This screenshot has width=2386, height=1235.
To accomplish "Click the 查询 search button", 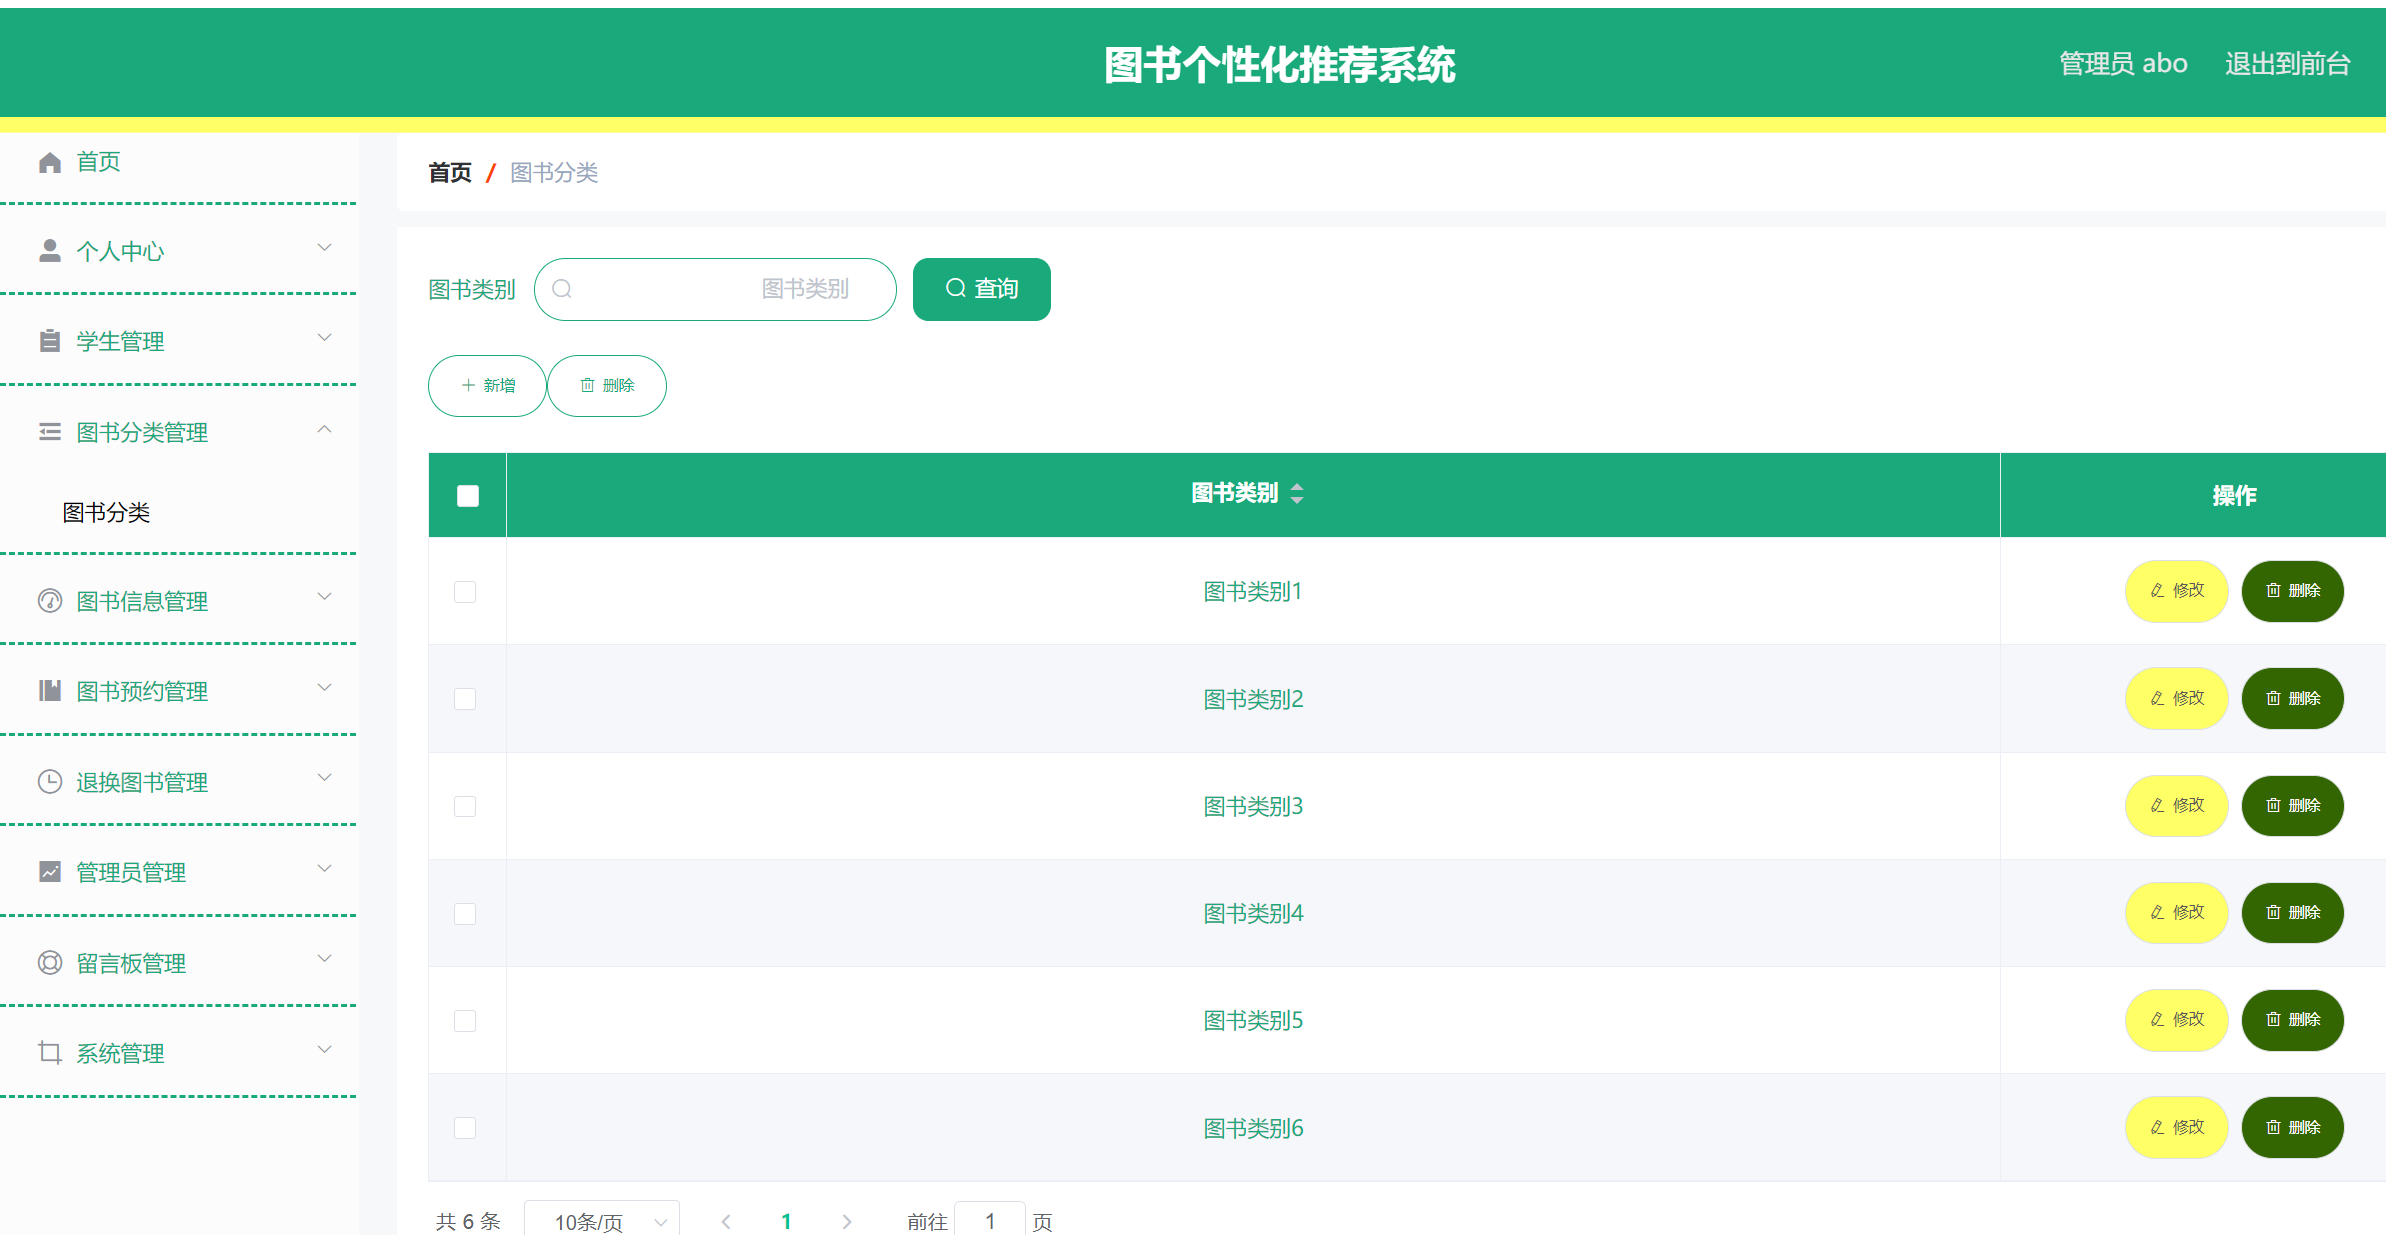I will pos(981,289).
